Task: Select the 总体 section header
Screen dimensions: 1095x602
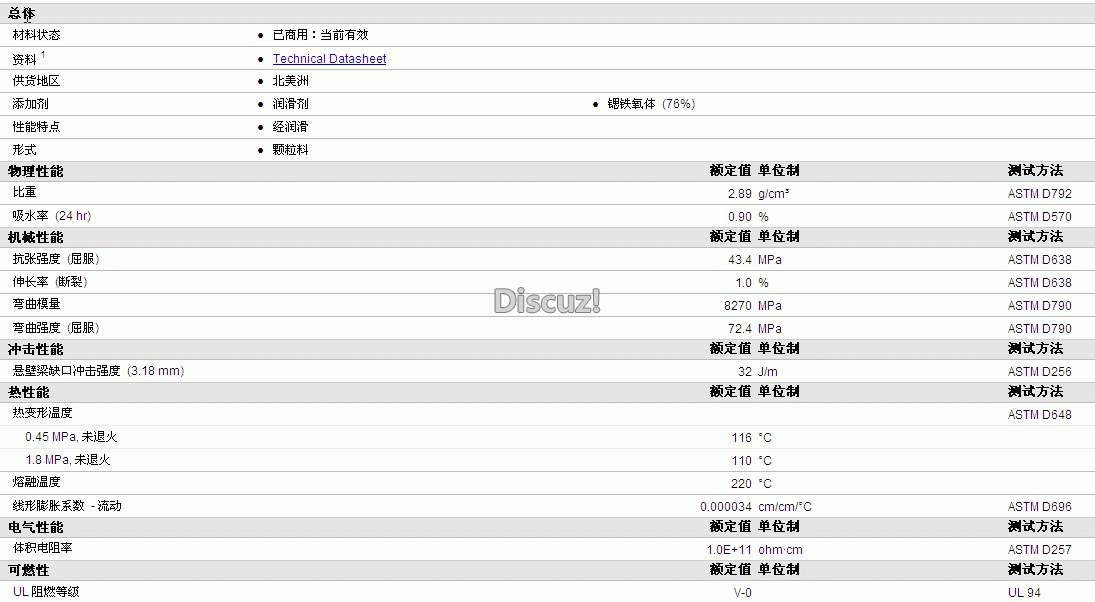Action: tap(21, 14)
